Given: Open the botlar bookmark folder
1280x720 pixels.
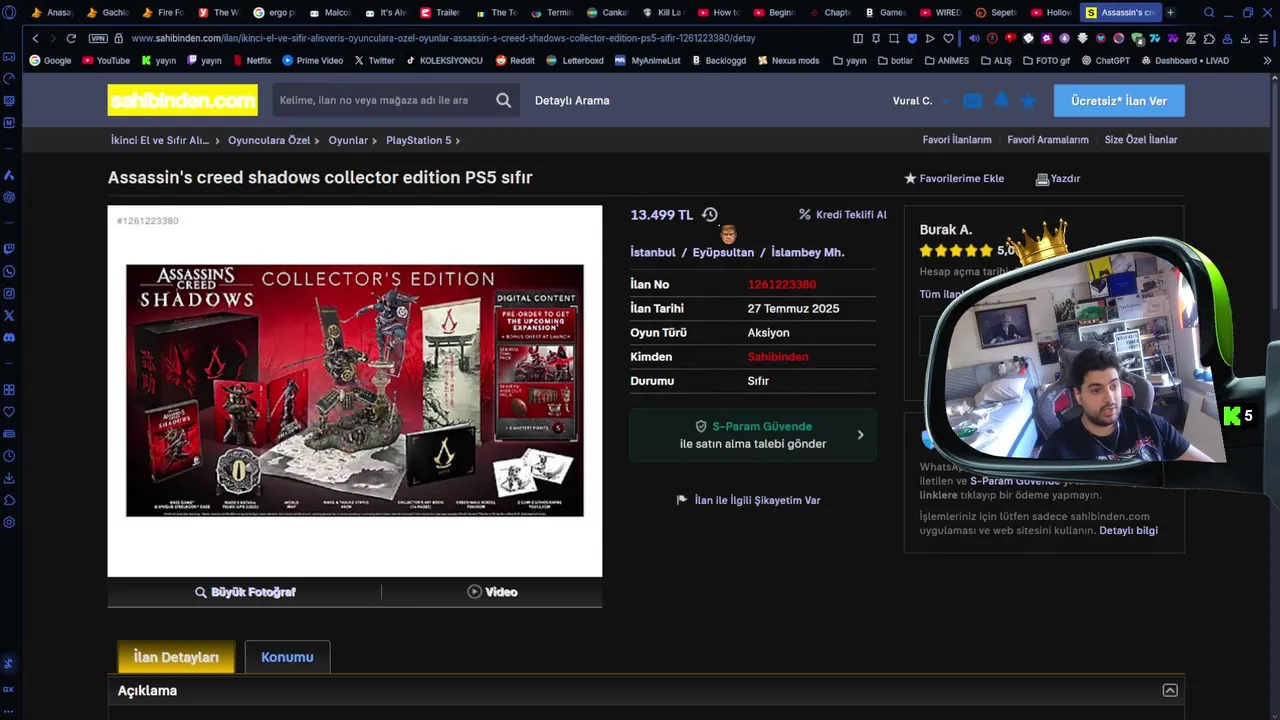Looking at the screenshot, I should (894, 60).
